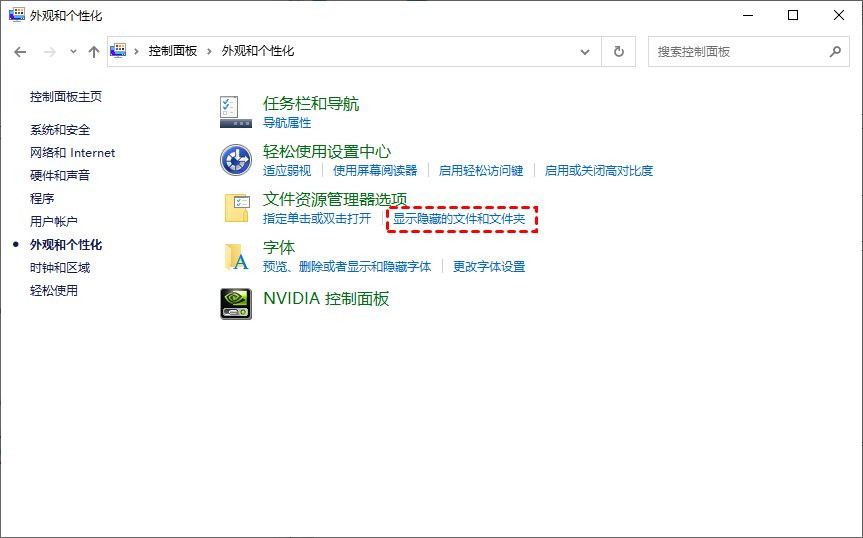
Task: Open 显示隐藏的文件和文件夹 link
Action: coord(459,218)
